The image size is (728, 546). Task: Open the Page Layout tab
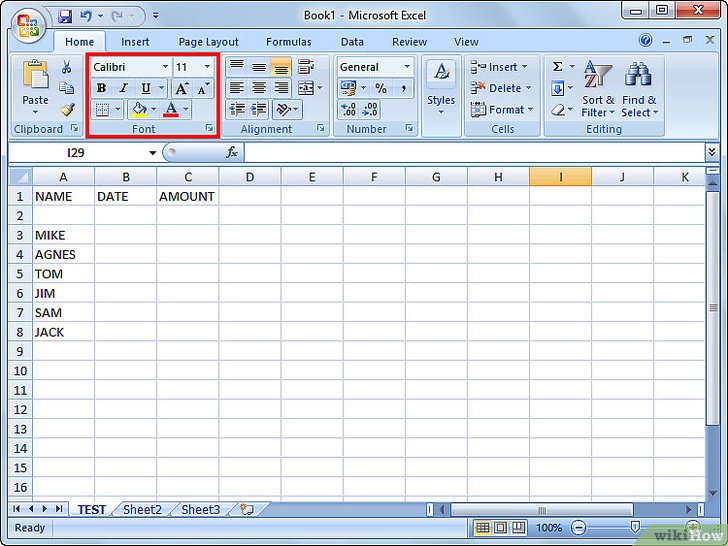[208, 42]
